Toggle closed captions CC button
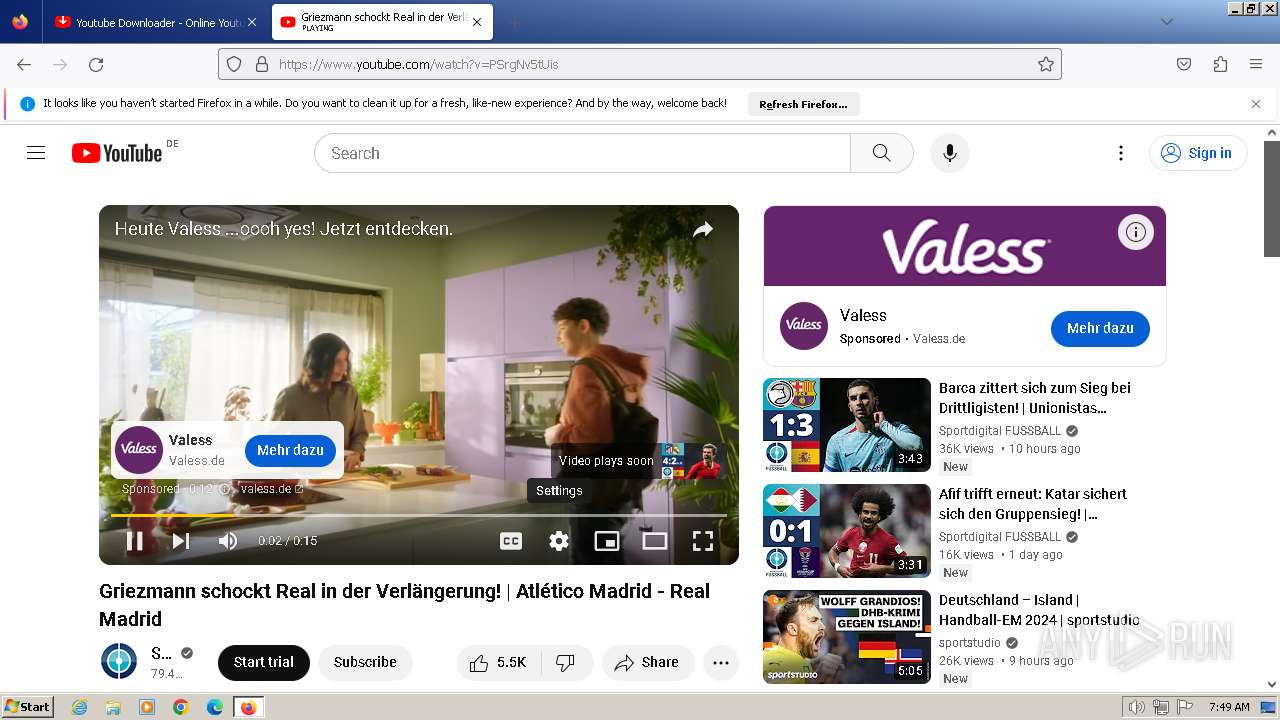 [511, 541]
